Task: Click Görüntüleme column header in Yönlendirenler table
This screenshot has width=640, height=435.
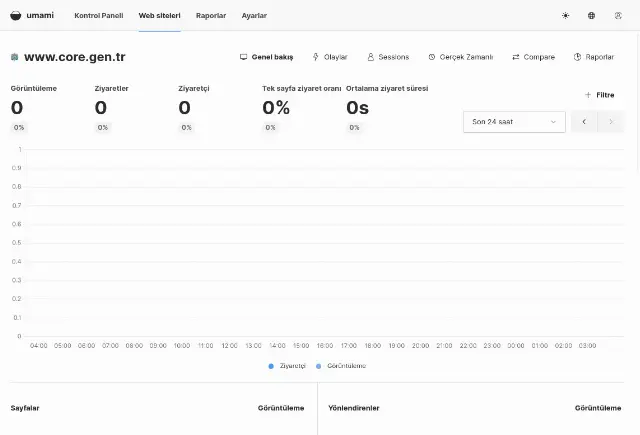Action: [x=598, y=408]
